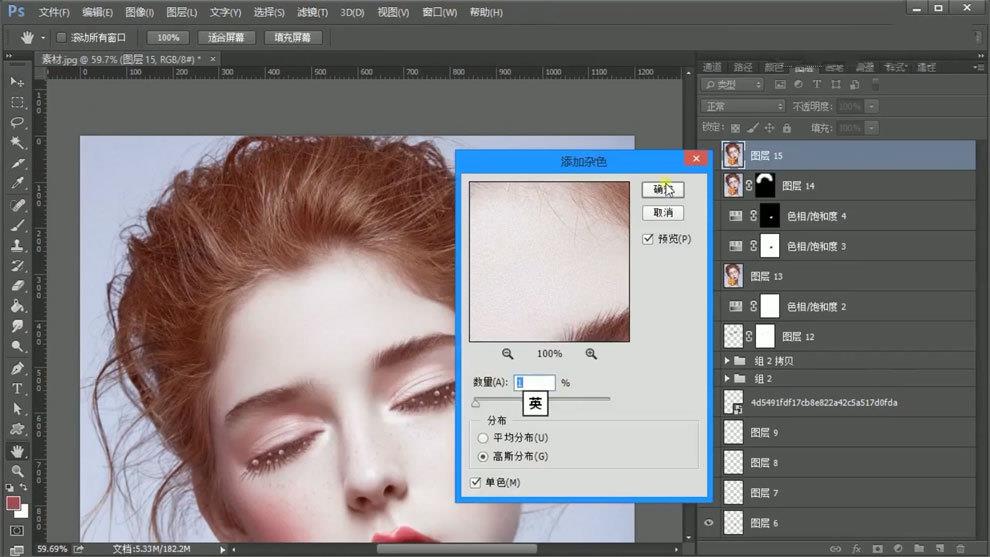Expand the 组 2 layer group

coord(727,379)
